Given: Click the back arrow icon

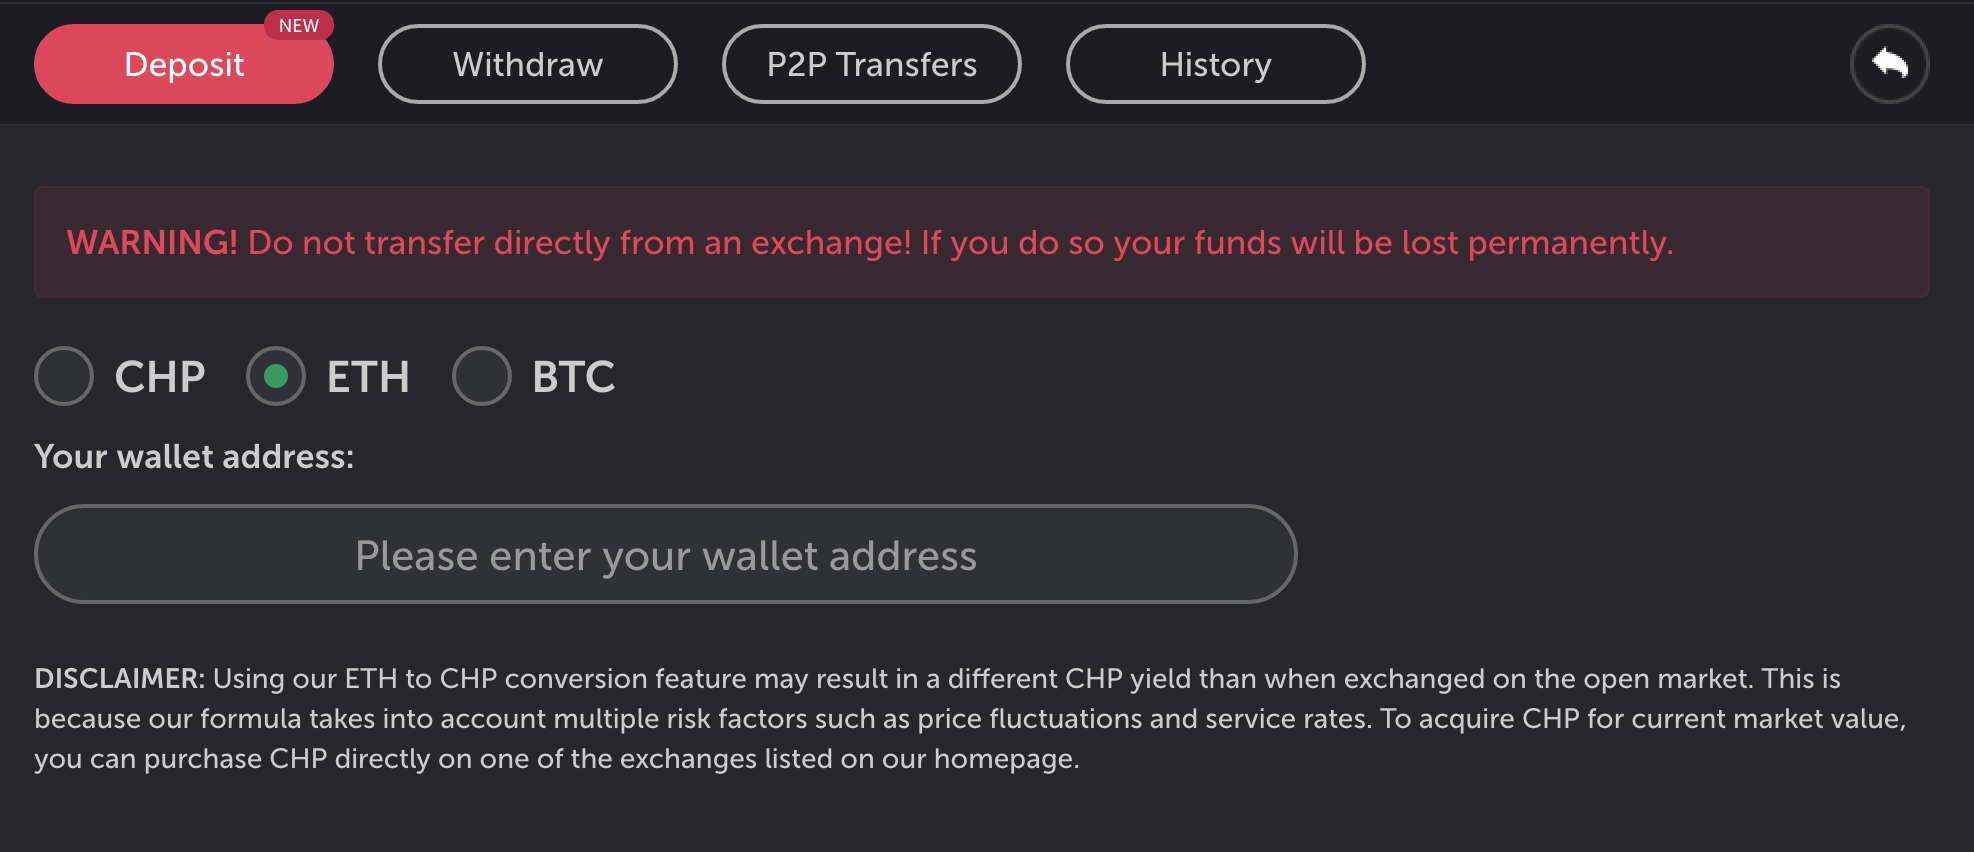Looking at the screenshot, I should [x=1889, y=64].
